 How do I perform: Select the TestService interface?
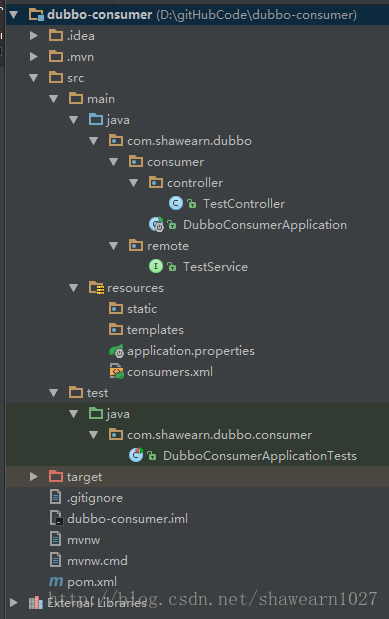pyautogui.click(x=215, y=267)
